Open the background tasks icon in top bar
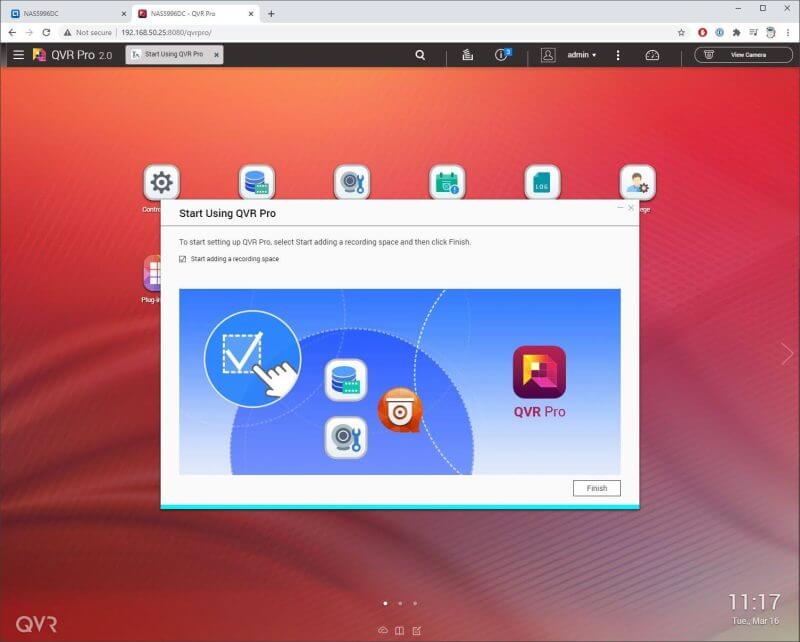This screenshot has width=800, height=642. pyautogui.click(x=467, y=55)
